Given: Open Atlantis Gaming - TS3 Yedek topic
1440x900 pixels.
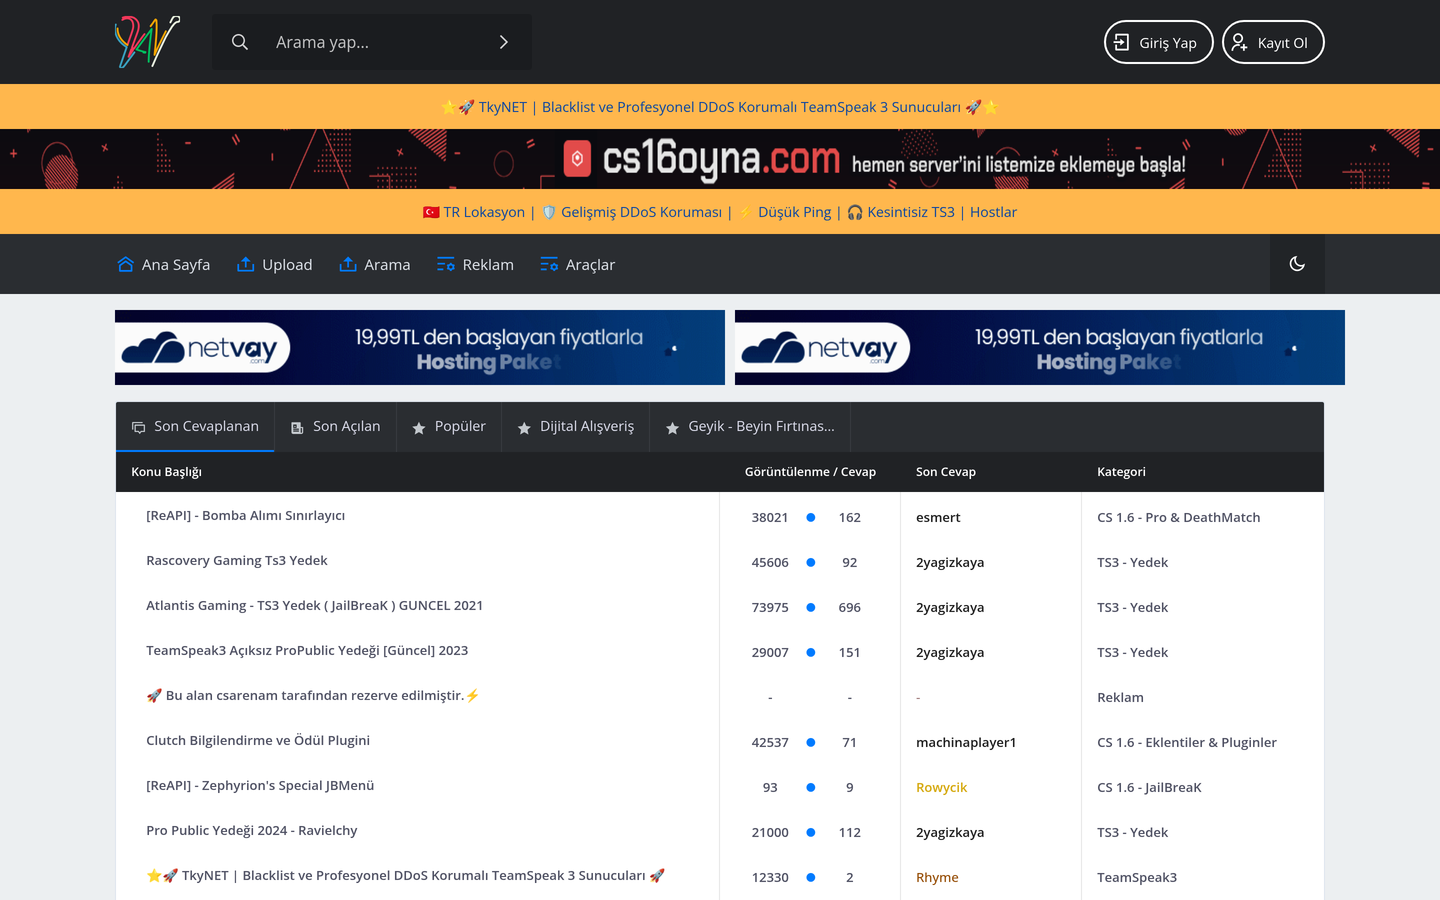Looking at the screenshot, I should [x=315, y=606].
